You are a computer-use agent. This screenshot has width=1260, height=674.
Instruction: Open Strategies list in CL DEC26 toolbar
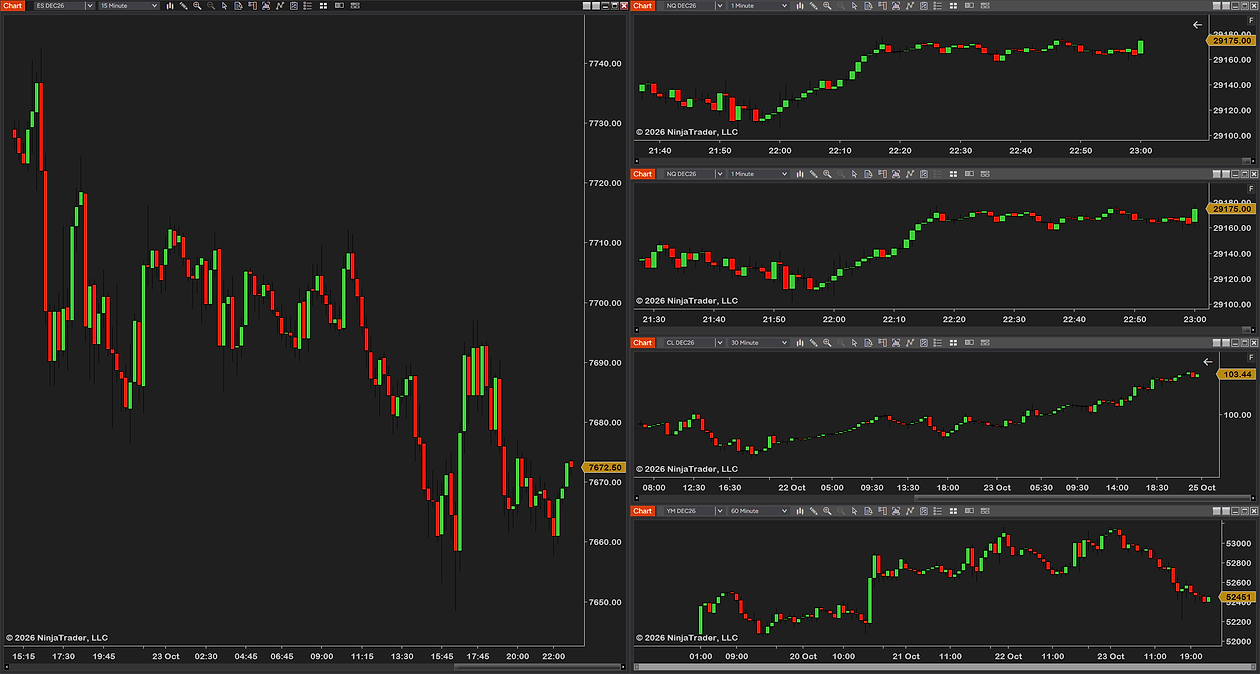923,343
